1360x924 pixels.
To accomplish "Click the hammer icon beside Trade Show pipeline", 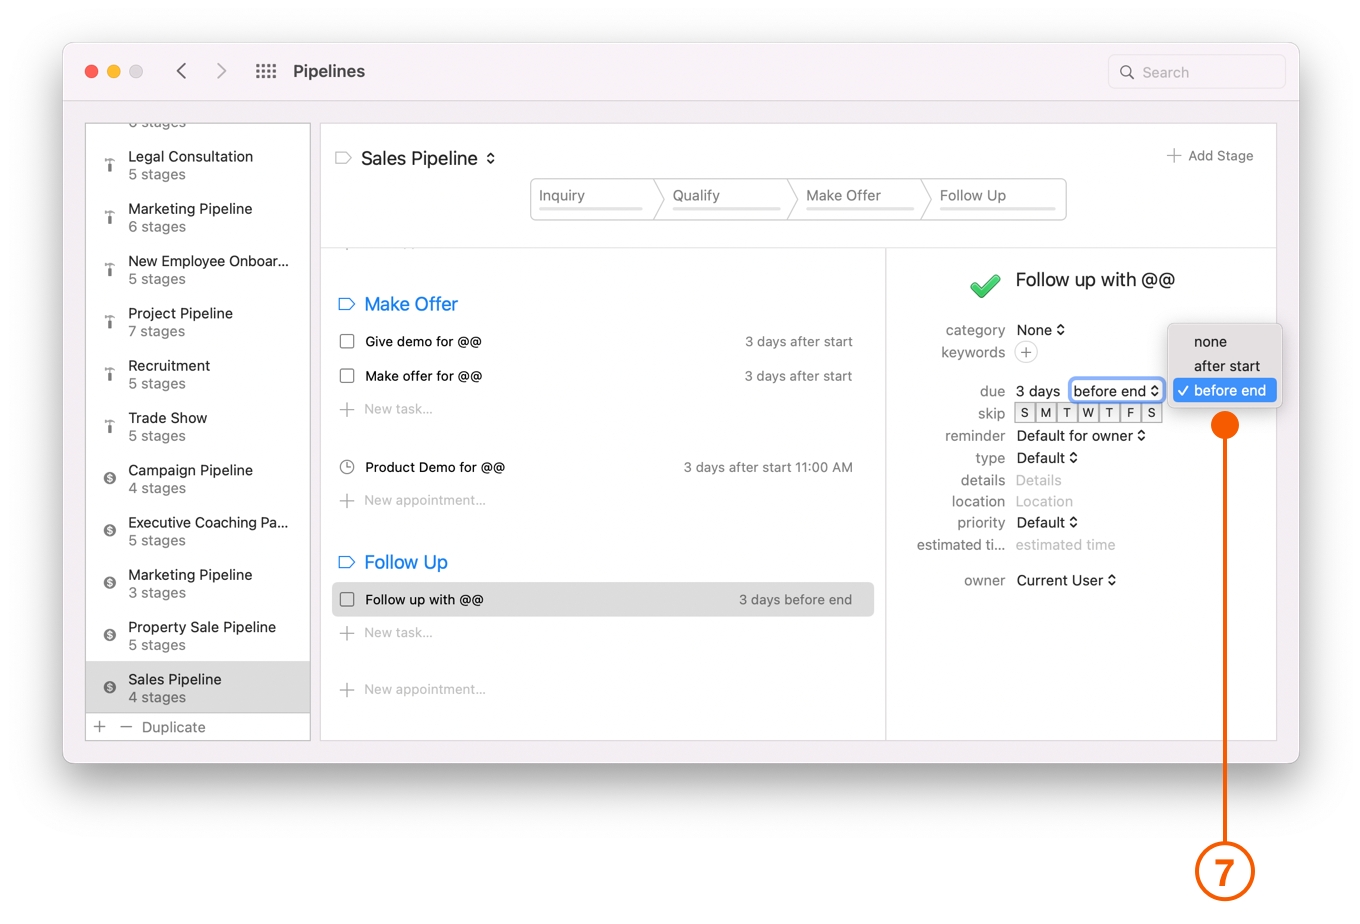I will [x=108, y=426].
